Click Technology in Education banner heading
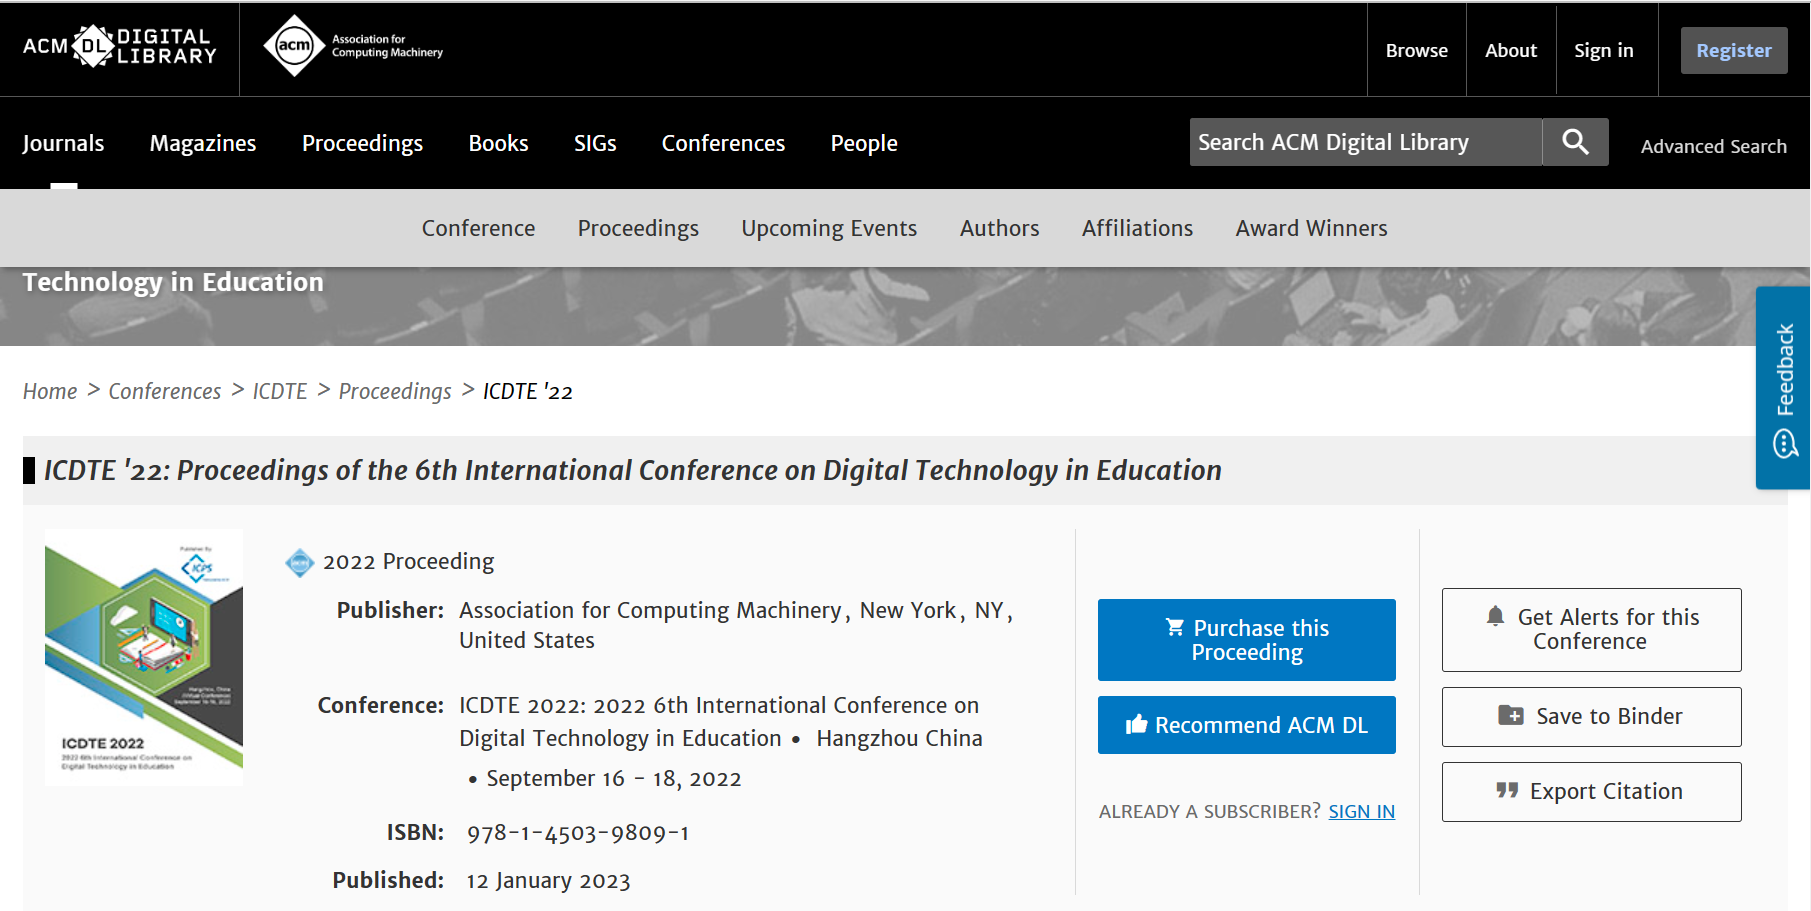This screenshot has height=911, width=1811. (x=173, y=283)
